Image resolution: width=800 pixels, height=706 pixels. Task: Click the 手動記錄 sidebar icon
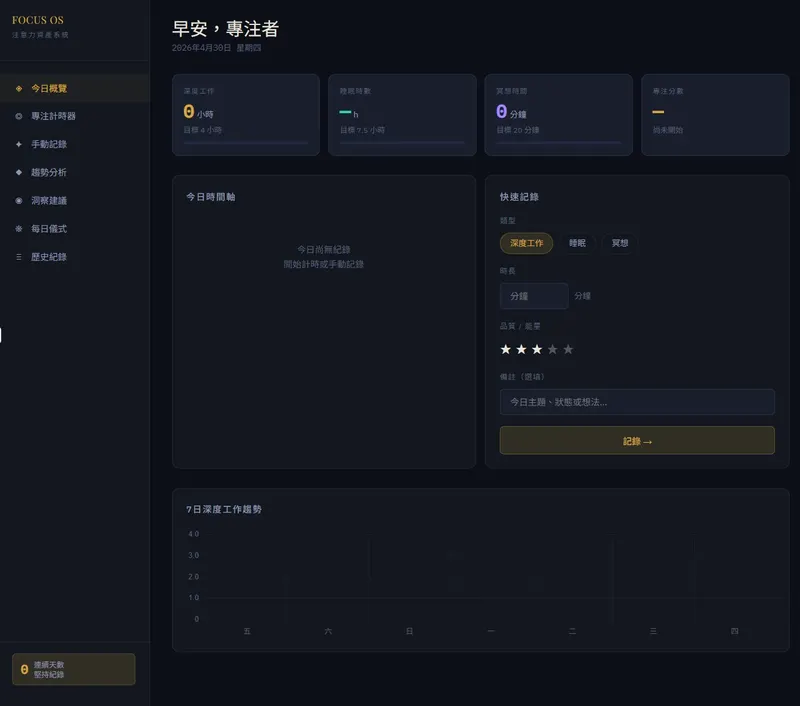pos(19,144)
